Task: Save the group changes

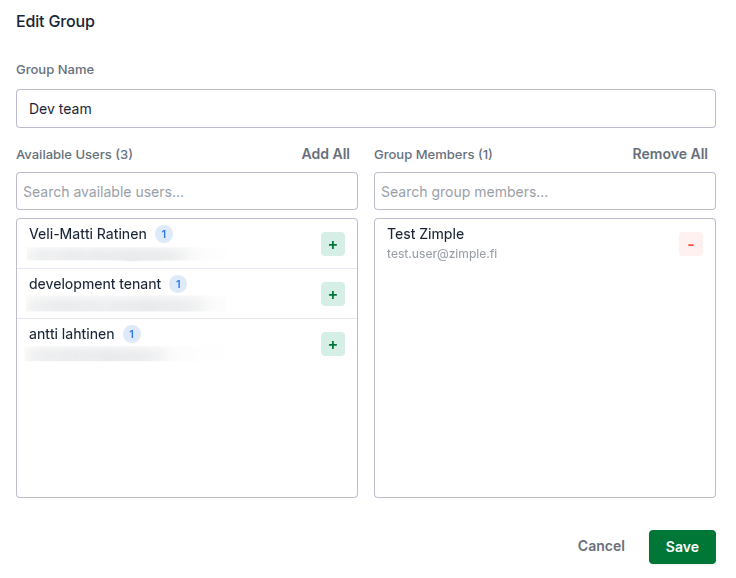Action: tap(682, 547)
